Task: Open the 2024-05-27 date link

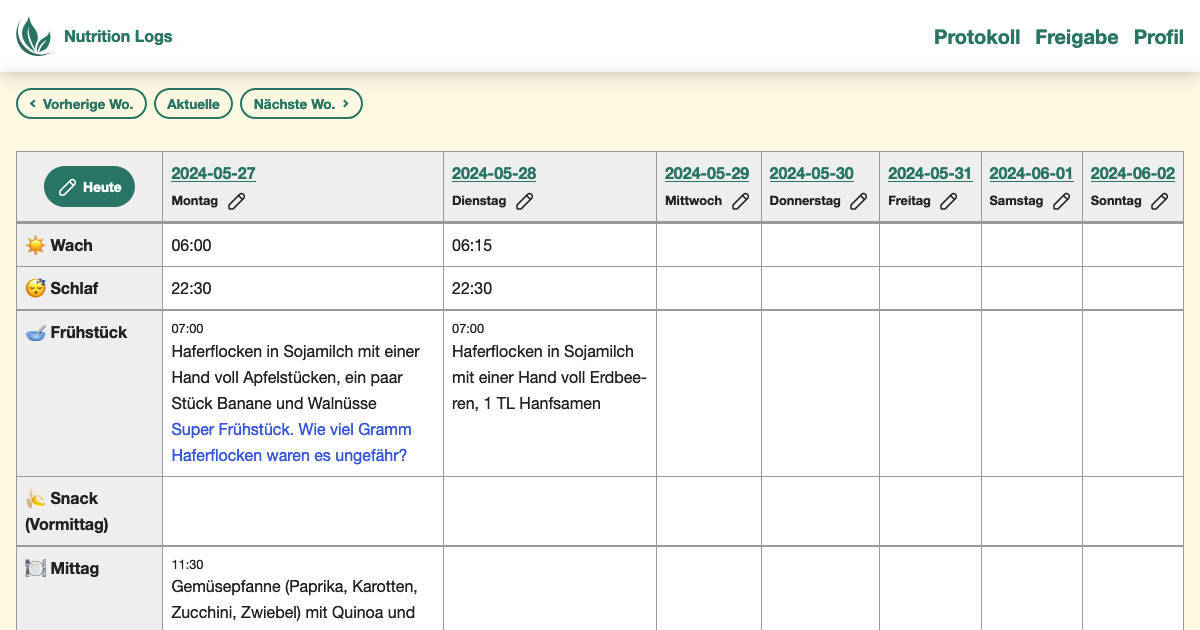Action: pos(213,173)
